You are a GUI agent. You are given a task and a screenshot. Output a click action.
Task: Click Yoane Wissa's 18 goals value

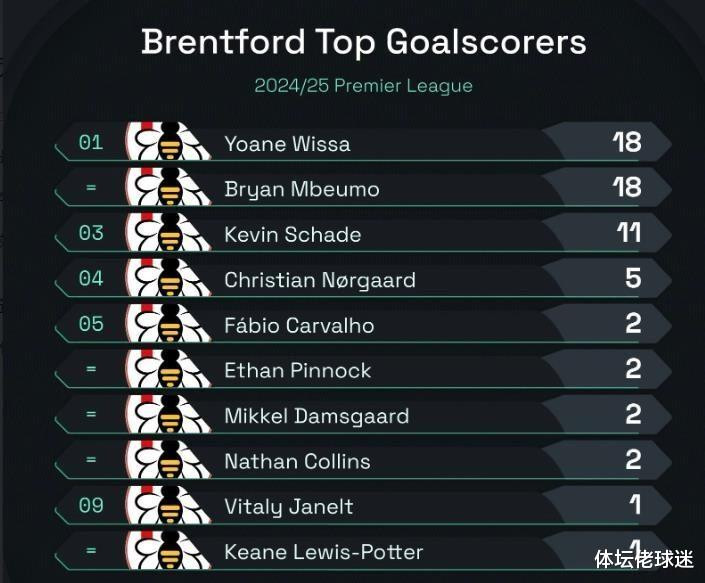[x=627, y=142]
